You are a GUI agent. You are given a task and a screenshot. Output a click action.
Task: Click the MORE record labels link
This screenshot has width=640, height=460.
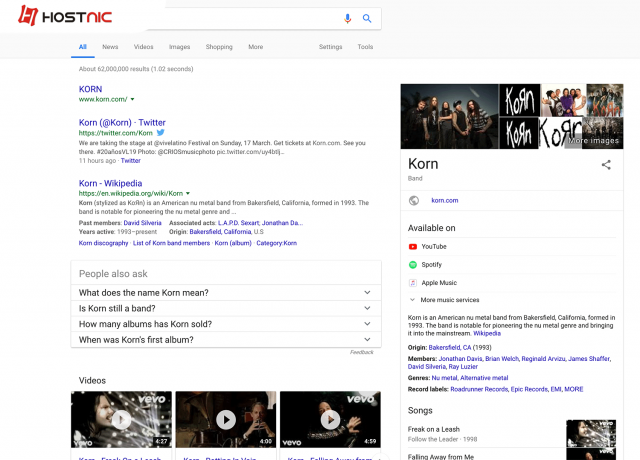point(573,389)
